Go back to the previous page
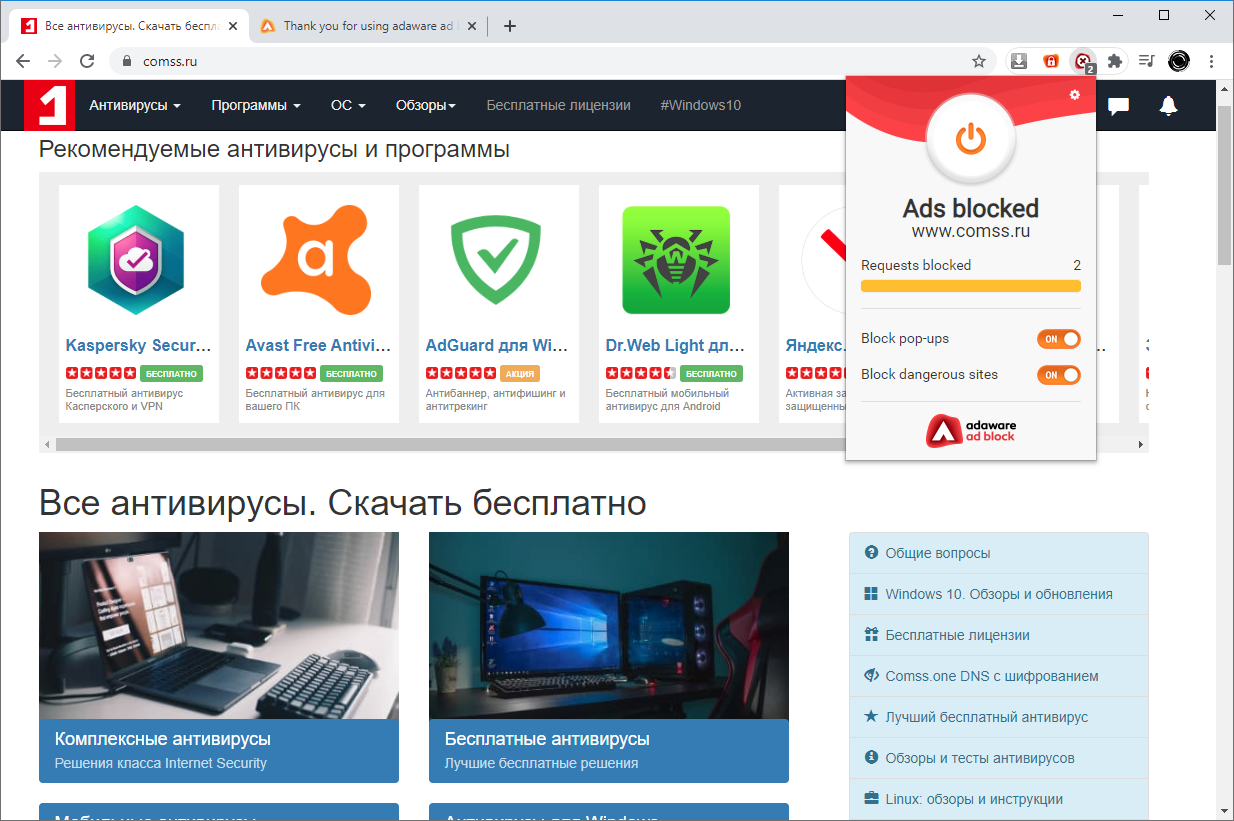 (x=23, y=61)
